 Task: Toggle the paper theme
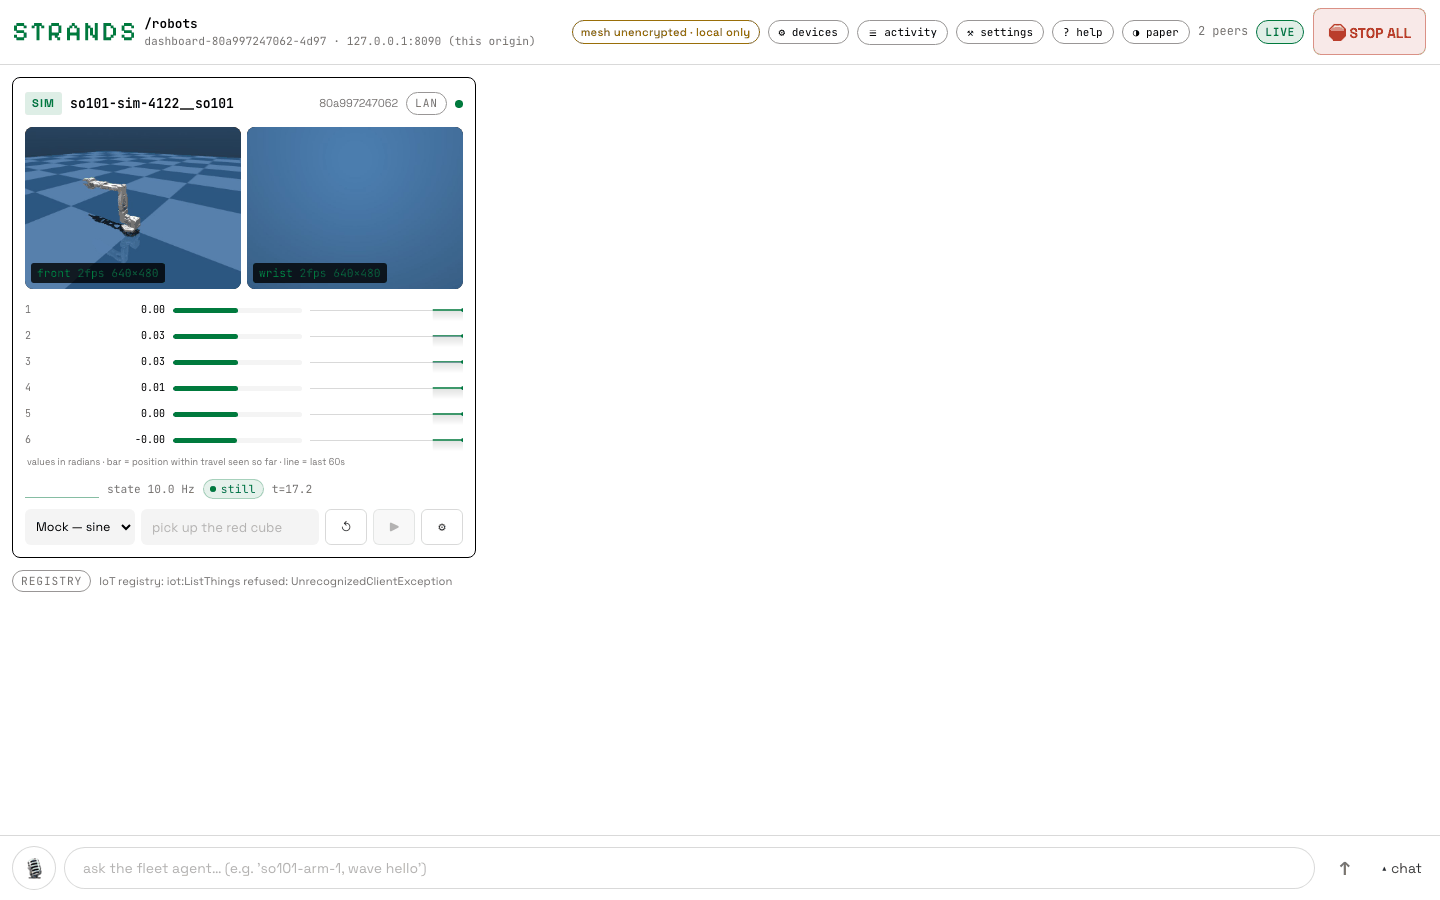click(1156, 32)
